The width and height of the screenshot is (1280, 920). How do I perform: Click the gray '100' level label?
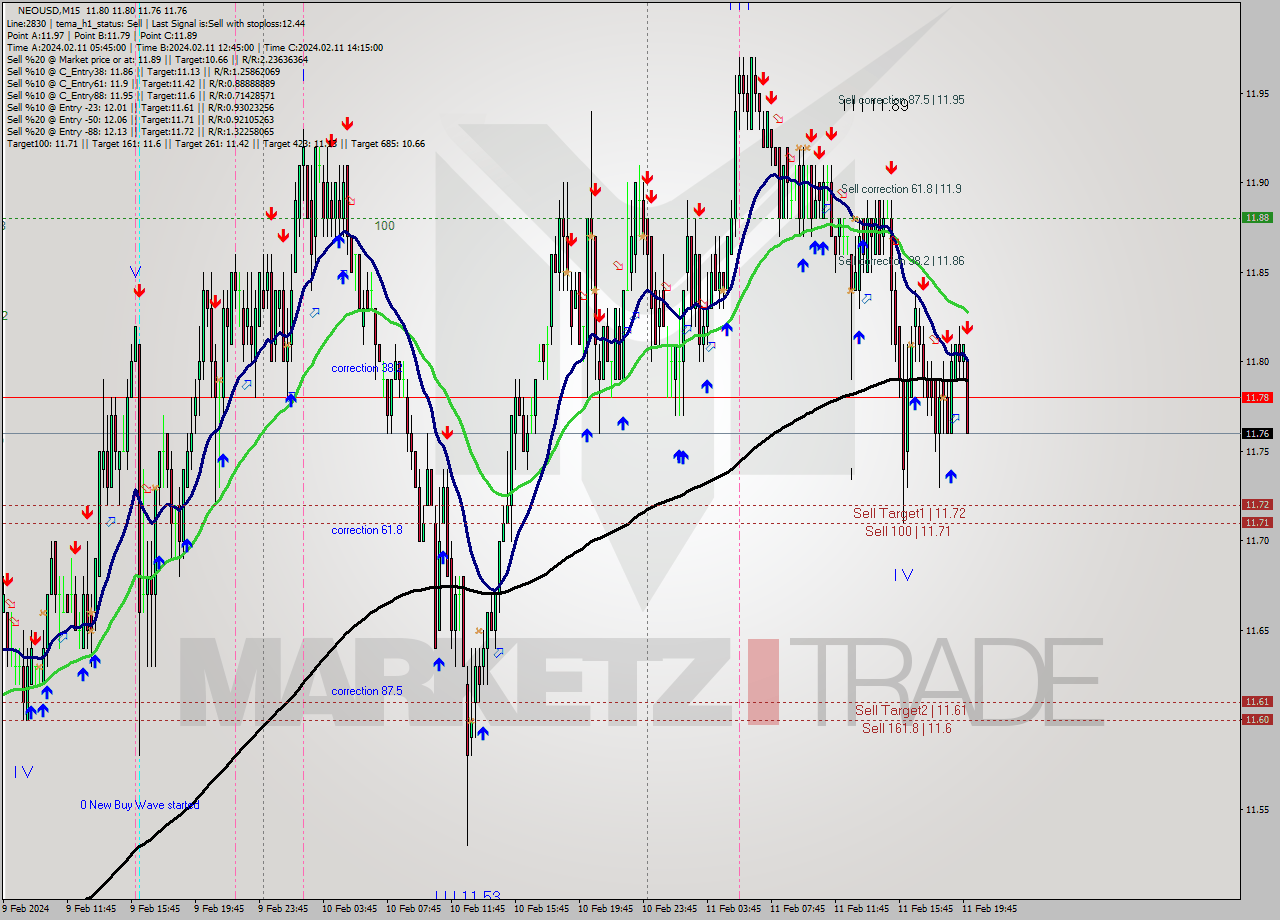click(385, 226)
